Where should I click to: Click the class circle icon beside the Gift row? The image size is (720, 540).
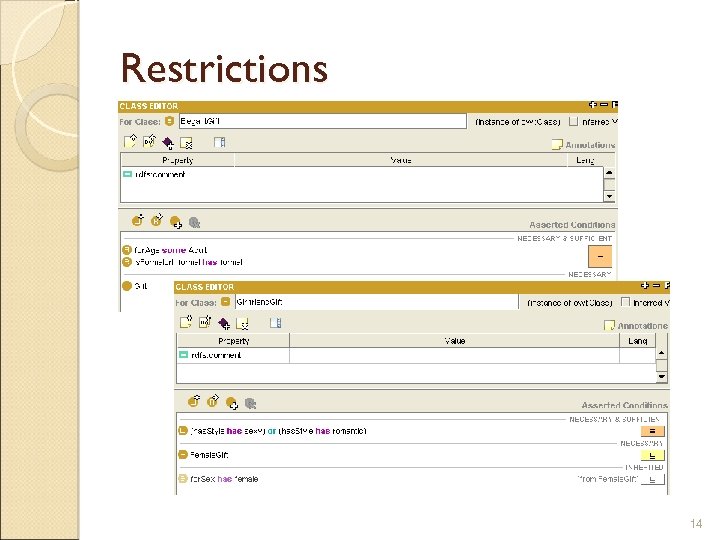click(x=127, y=286)
